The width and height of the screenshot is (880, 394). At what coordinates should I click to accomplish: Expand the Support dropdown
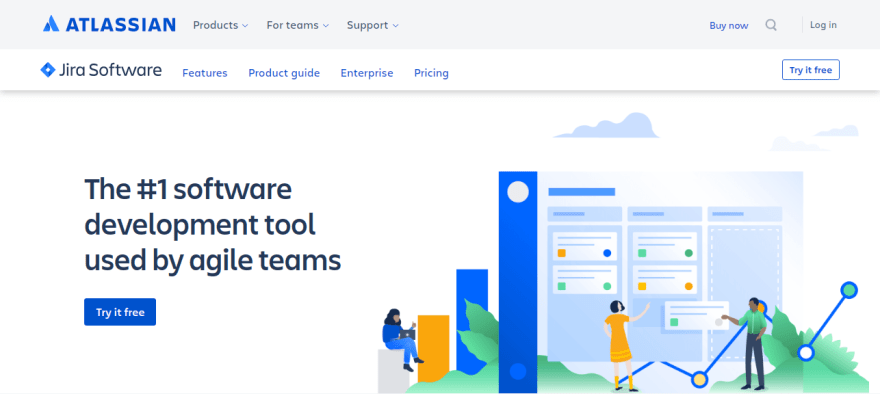pos(373,25)
